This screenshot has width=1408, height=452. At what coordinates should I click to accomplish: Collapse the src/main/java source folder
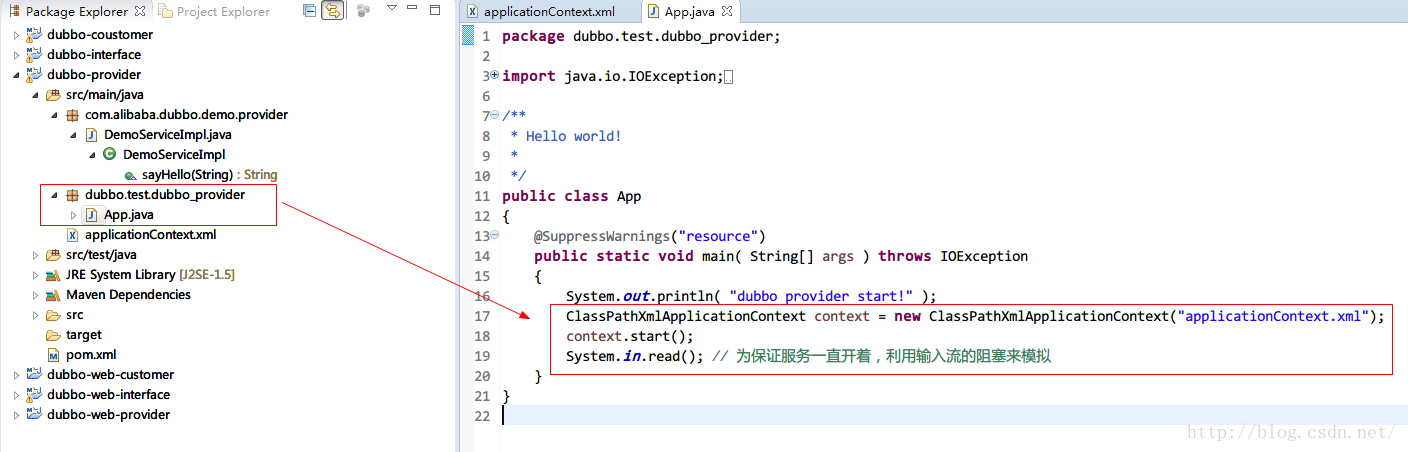36,95
